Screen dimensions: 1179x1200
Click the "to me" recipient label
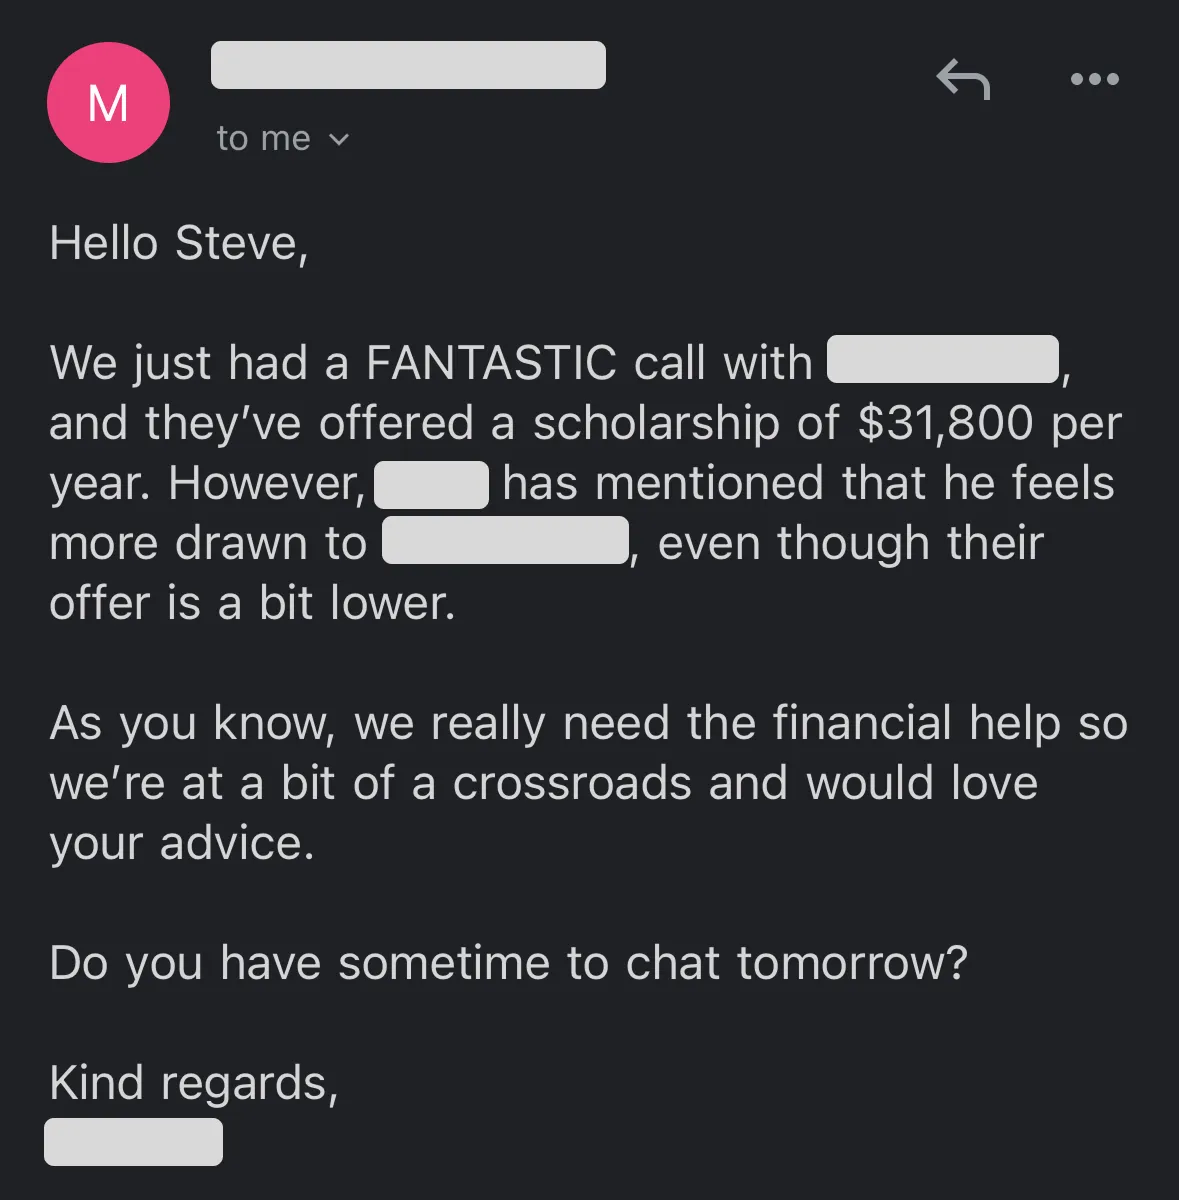tap(263, 139)
